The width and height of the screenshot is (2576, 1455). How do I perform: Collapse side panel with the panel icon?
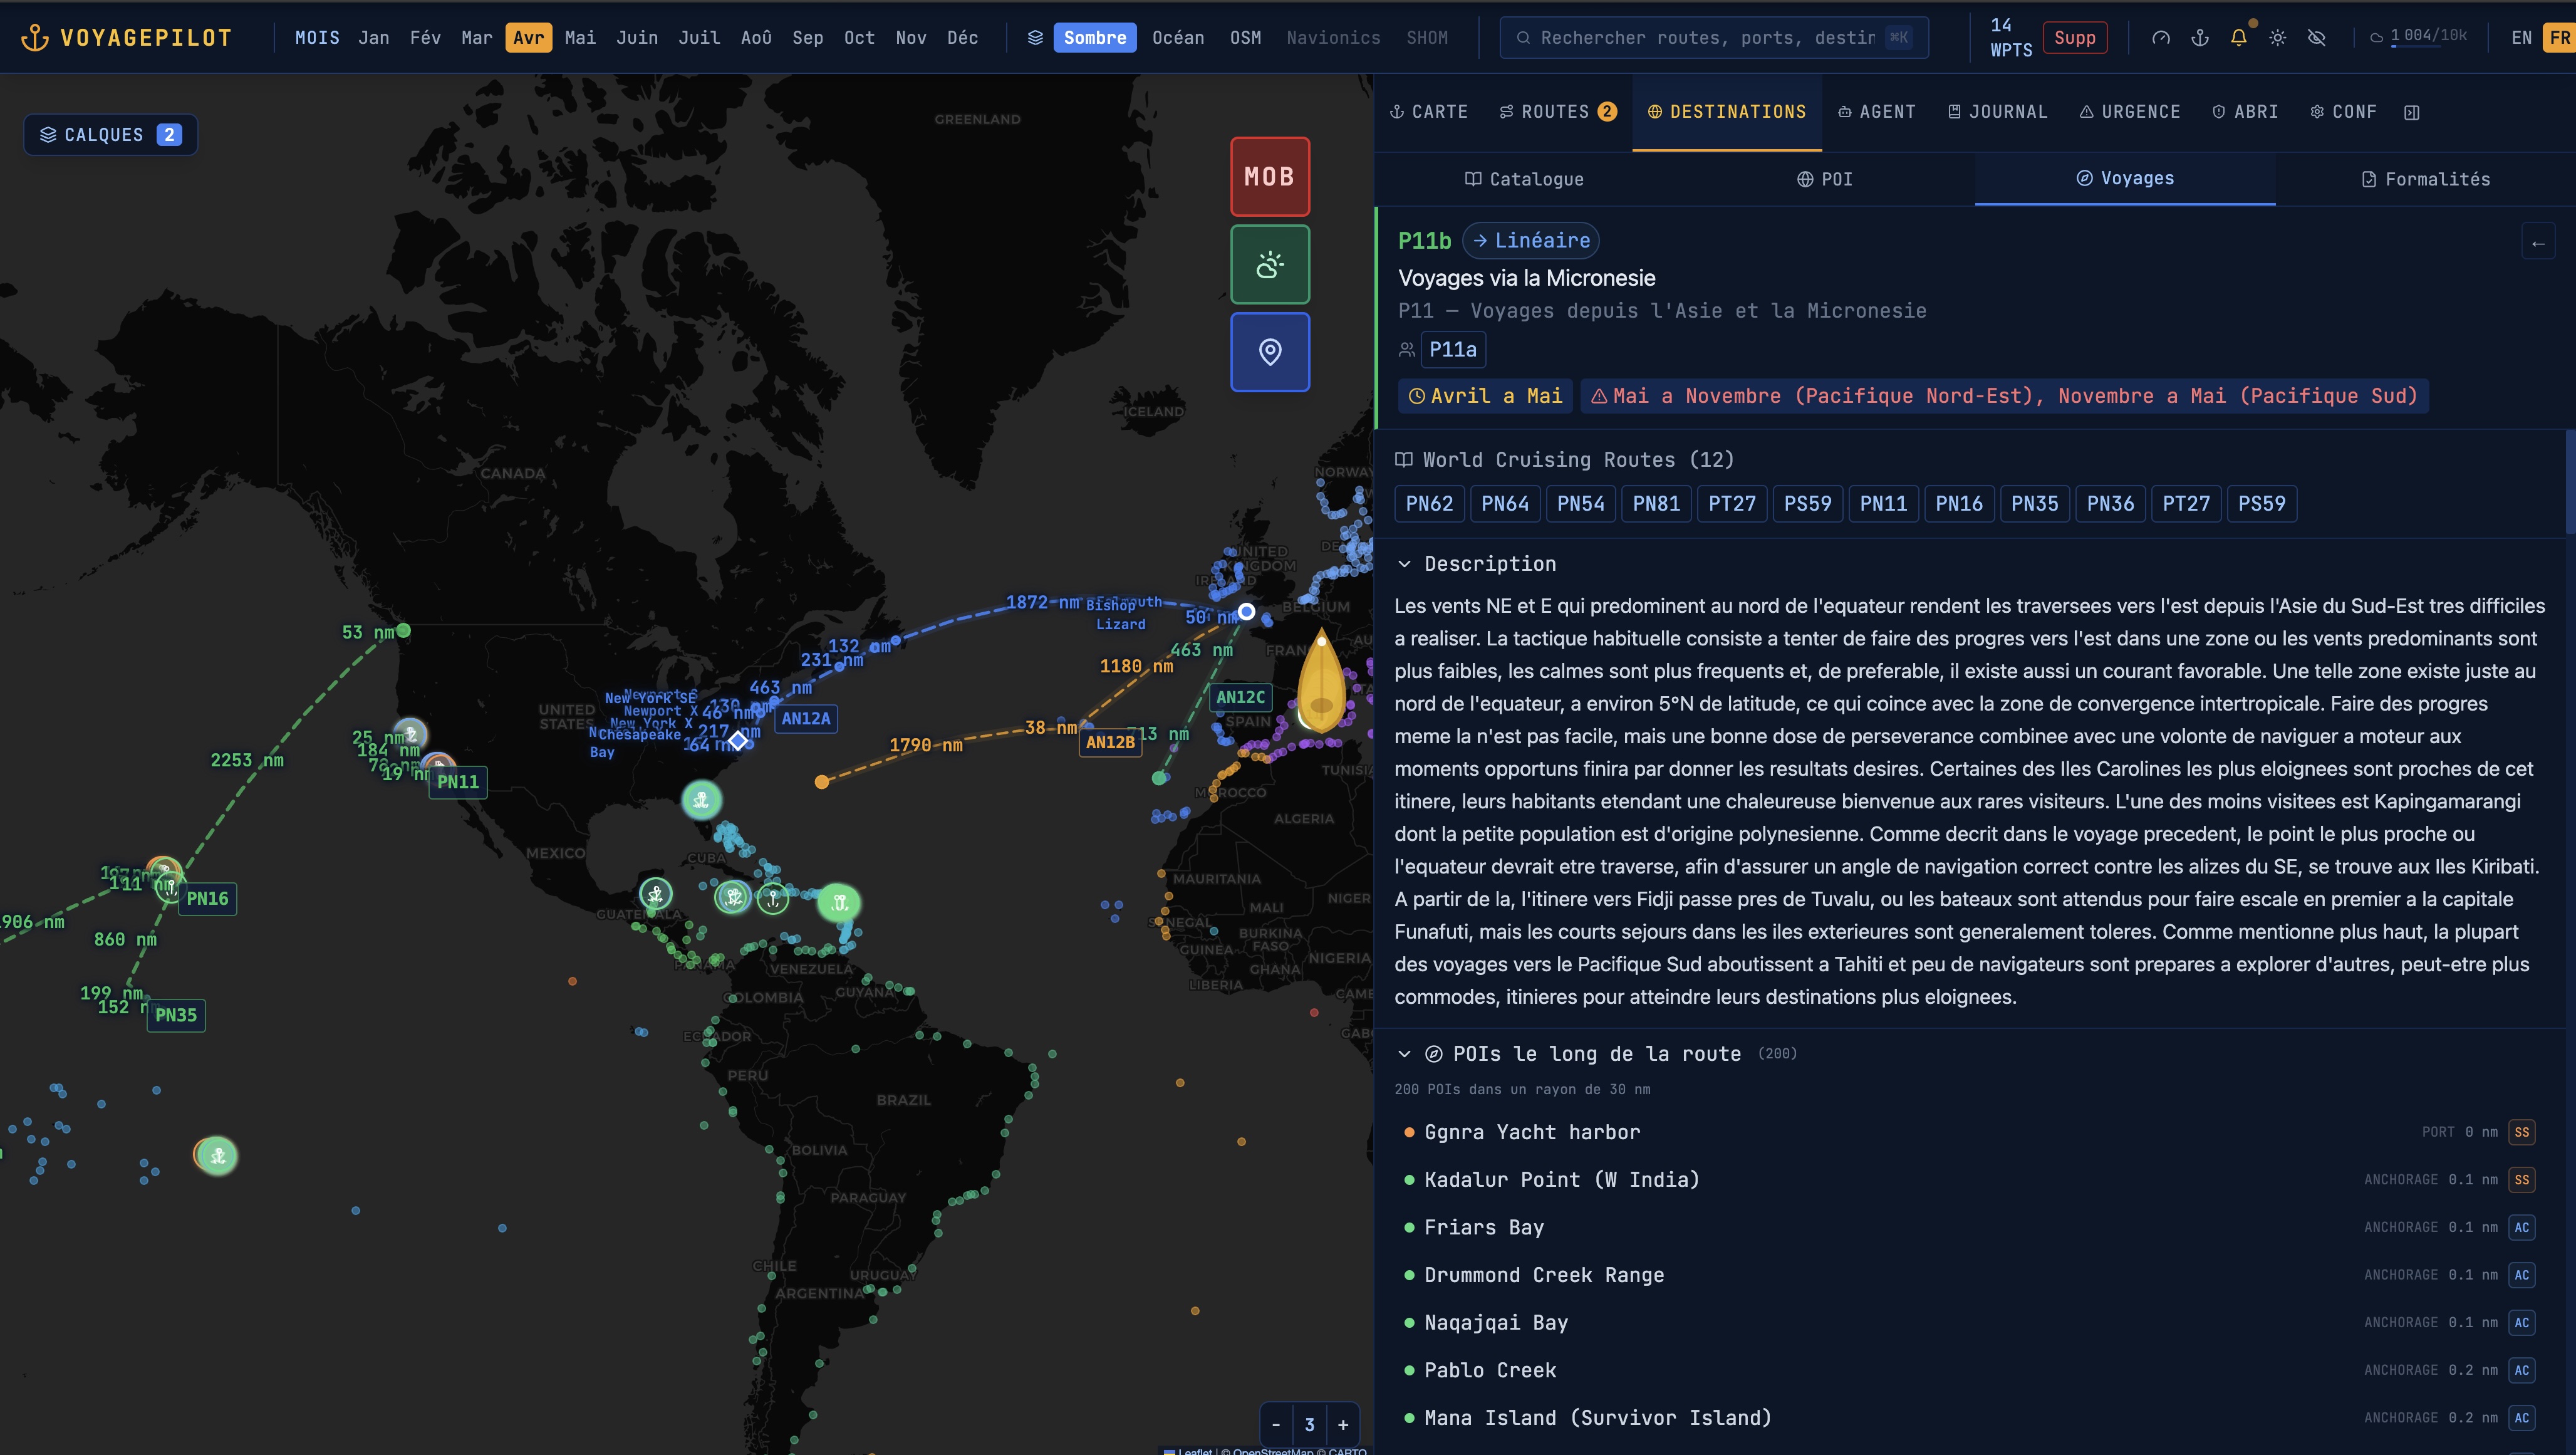(x=2411, y=112)
